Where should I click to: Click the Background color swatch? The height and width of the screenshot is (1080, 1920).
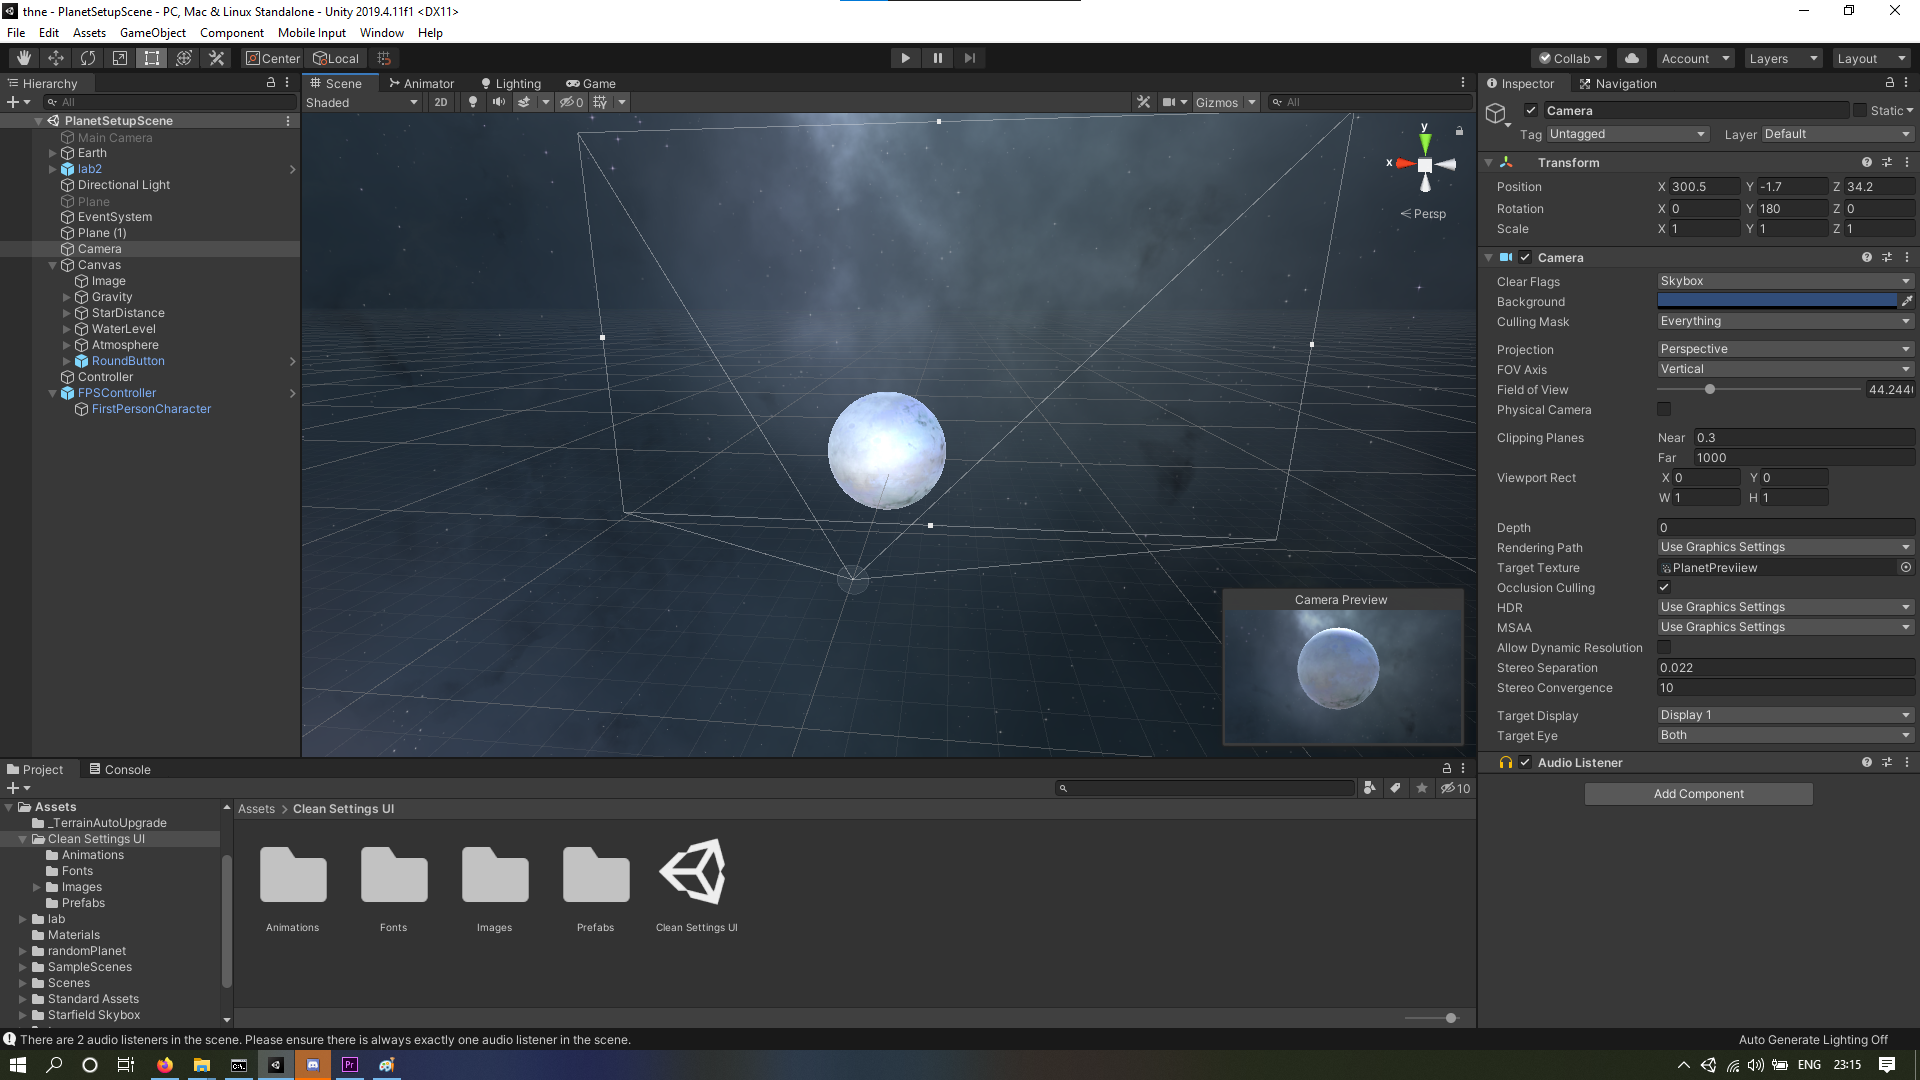tap(1776, 301)
